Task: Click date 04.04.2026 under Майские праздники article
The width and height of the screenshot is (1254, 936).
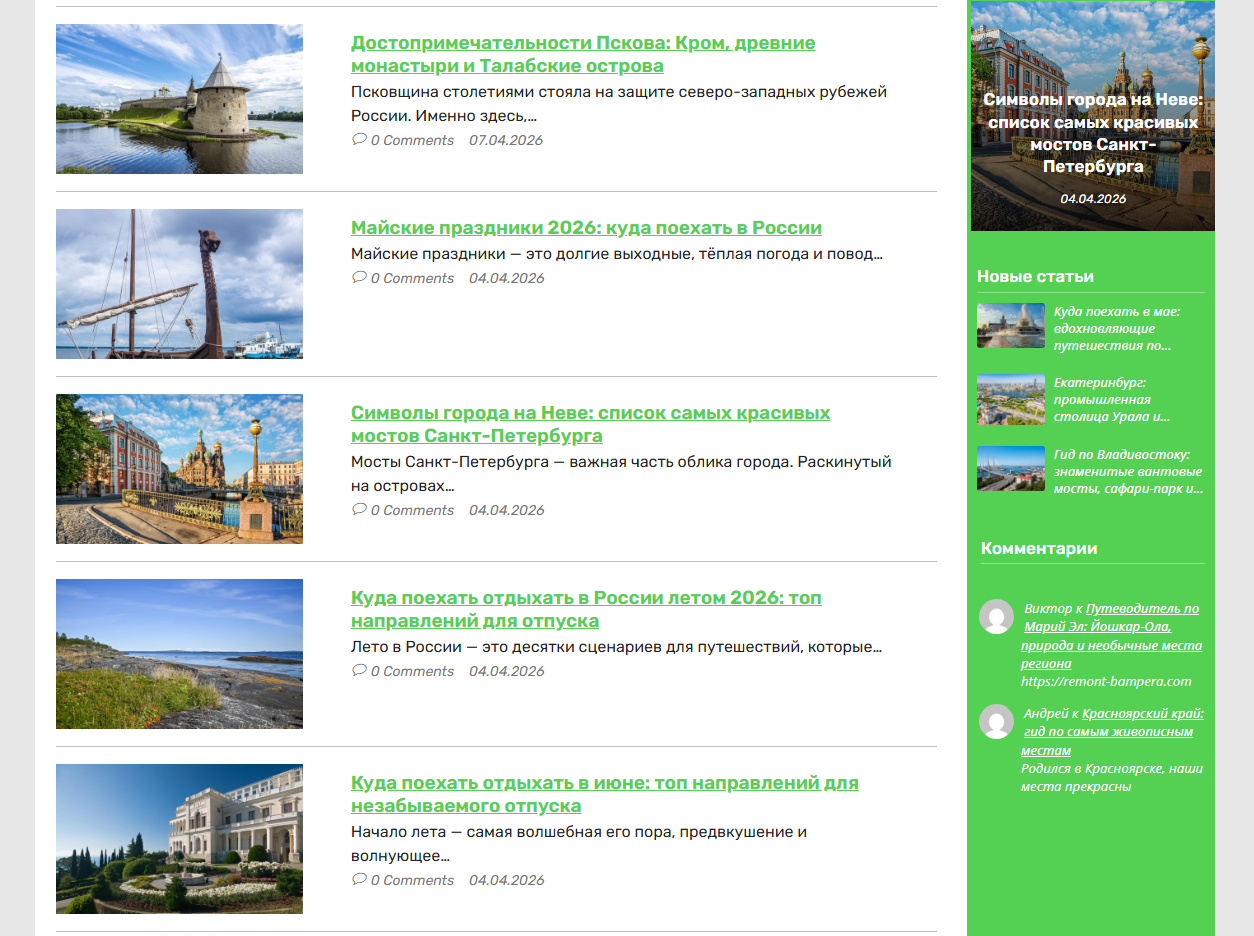Action: click(x=507, y=278)
